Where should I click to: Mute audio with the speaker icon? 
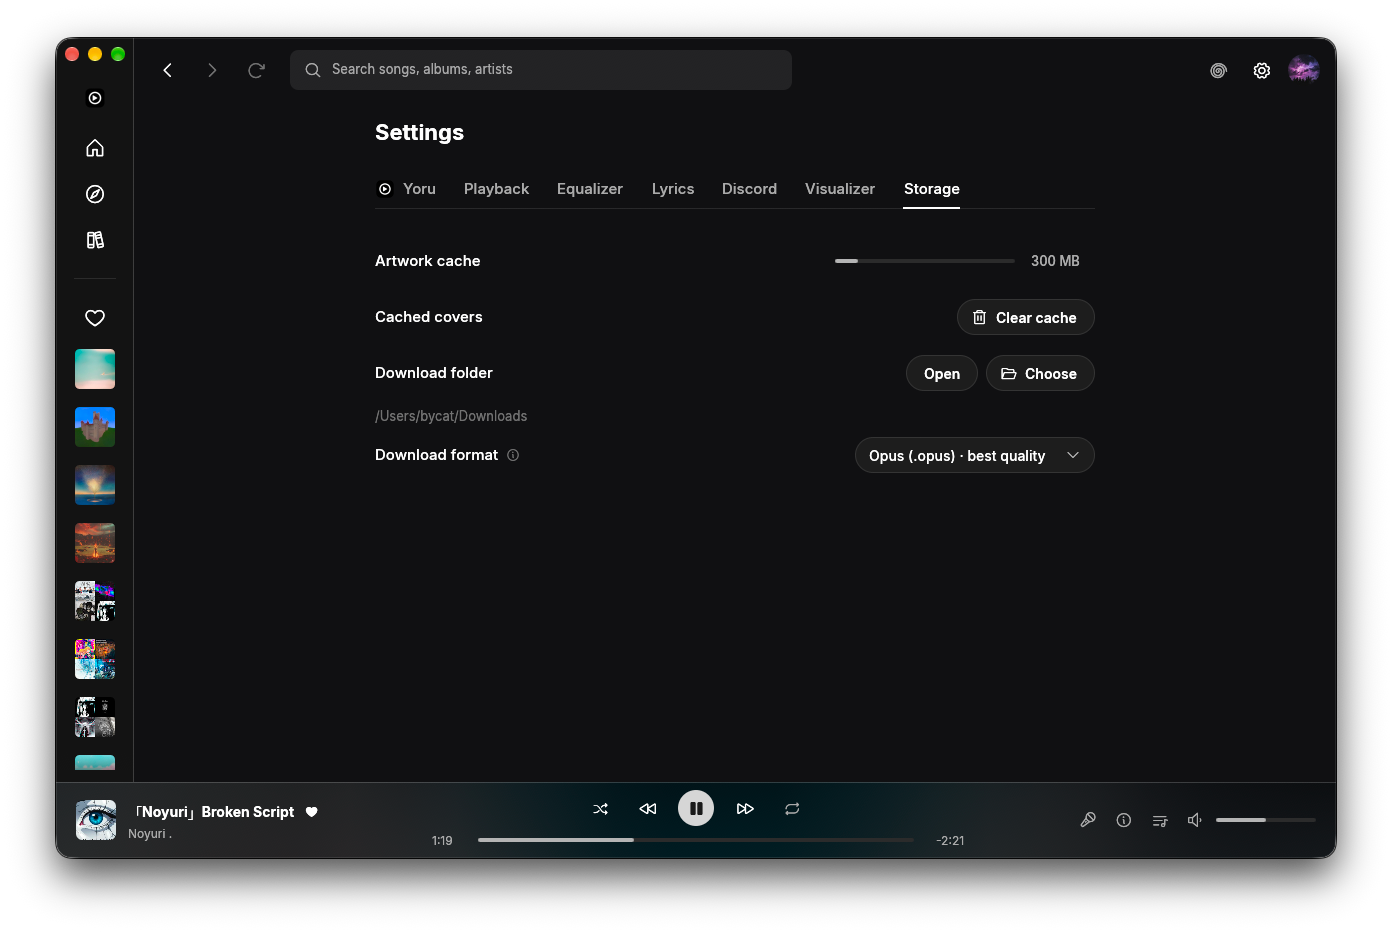click(x=1195, y=820)
